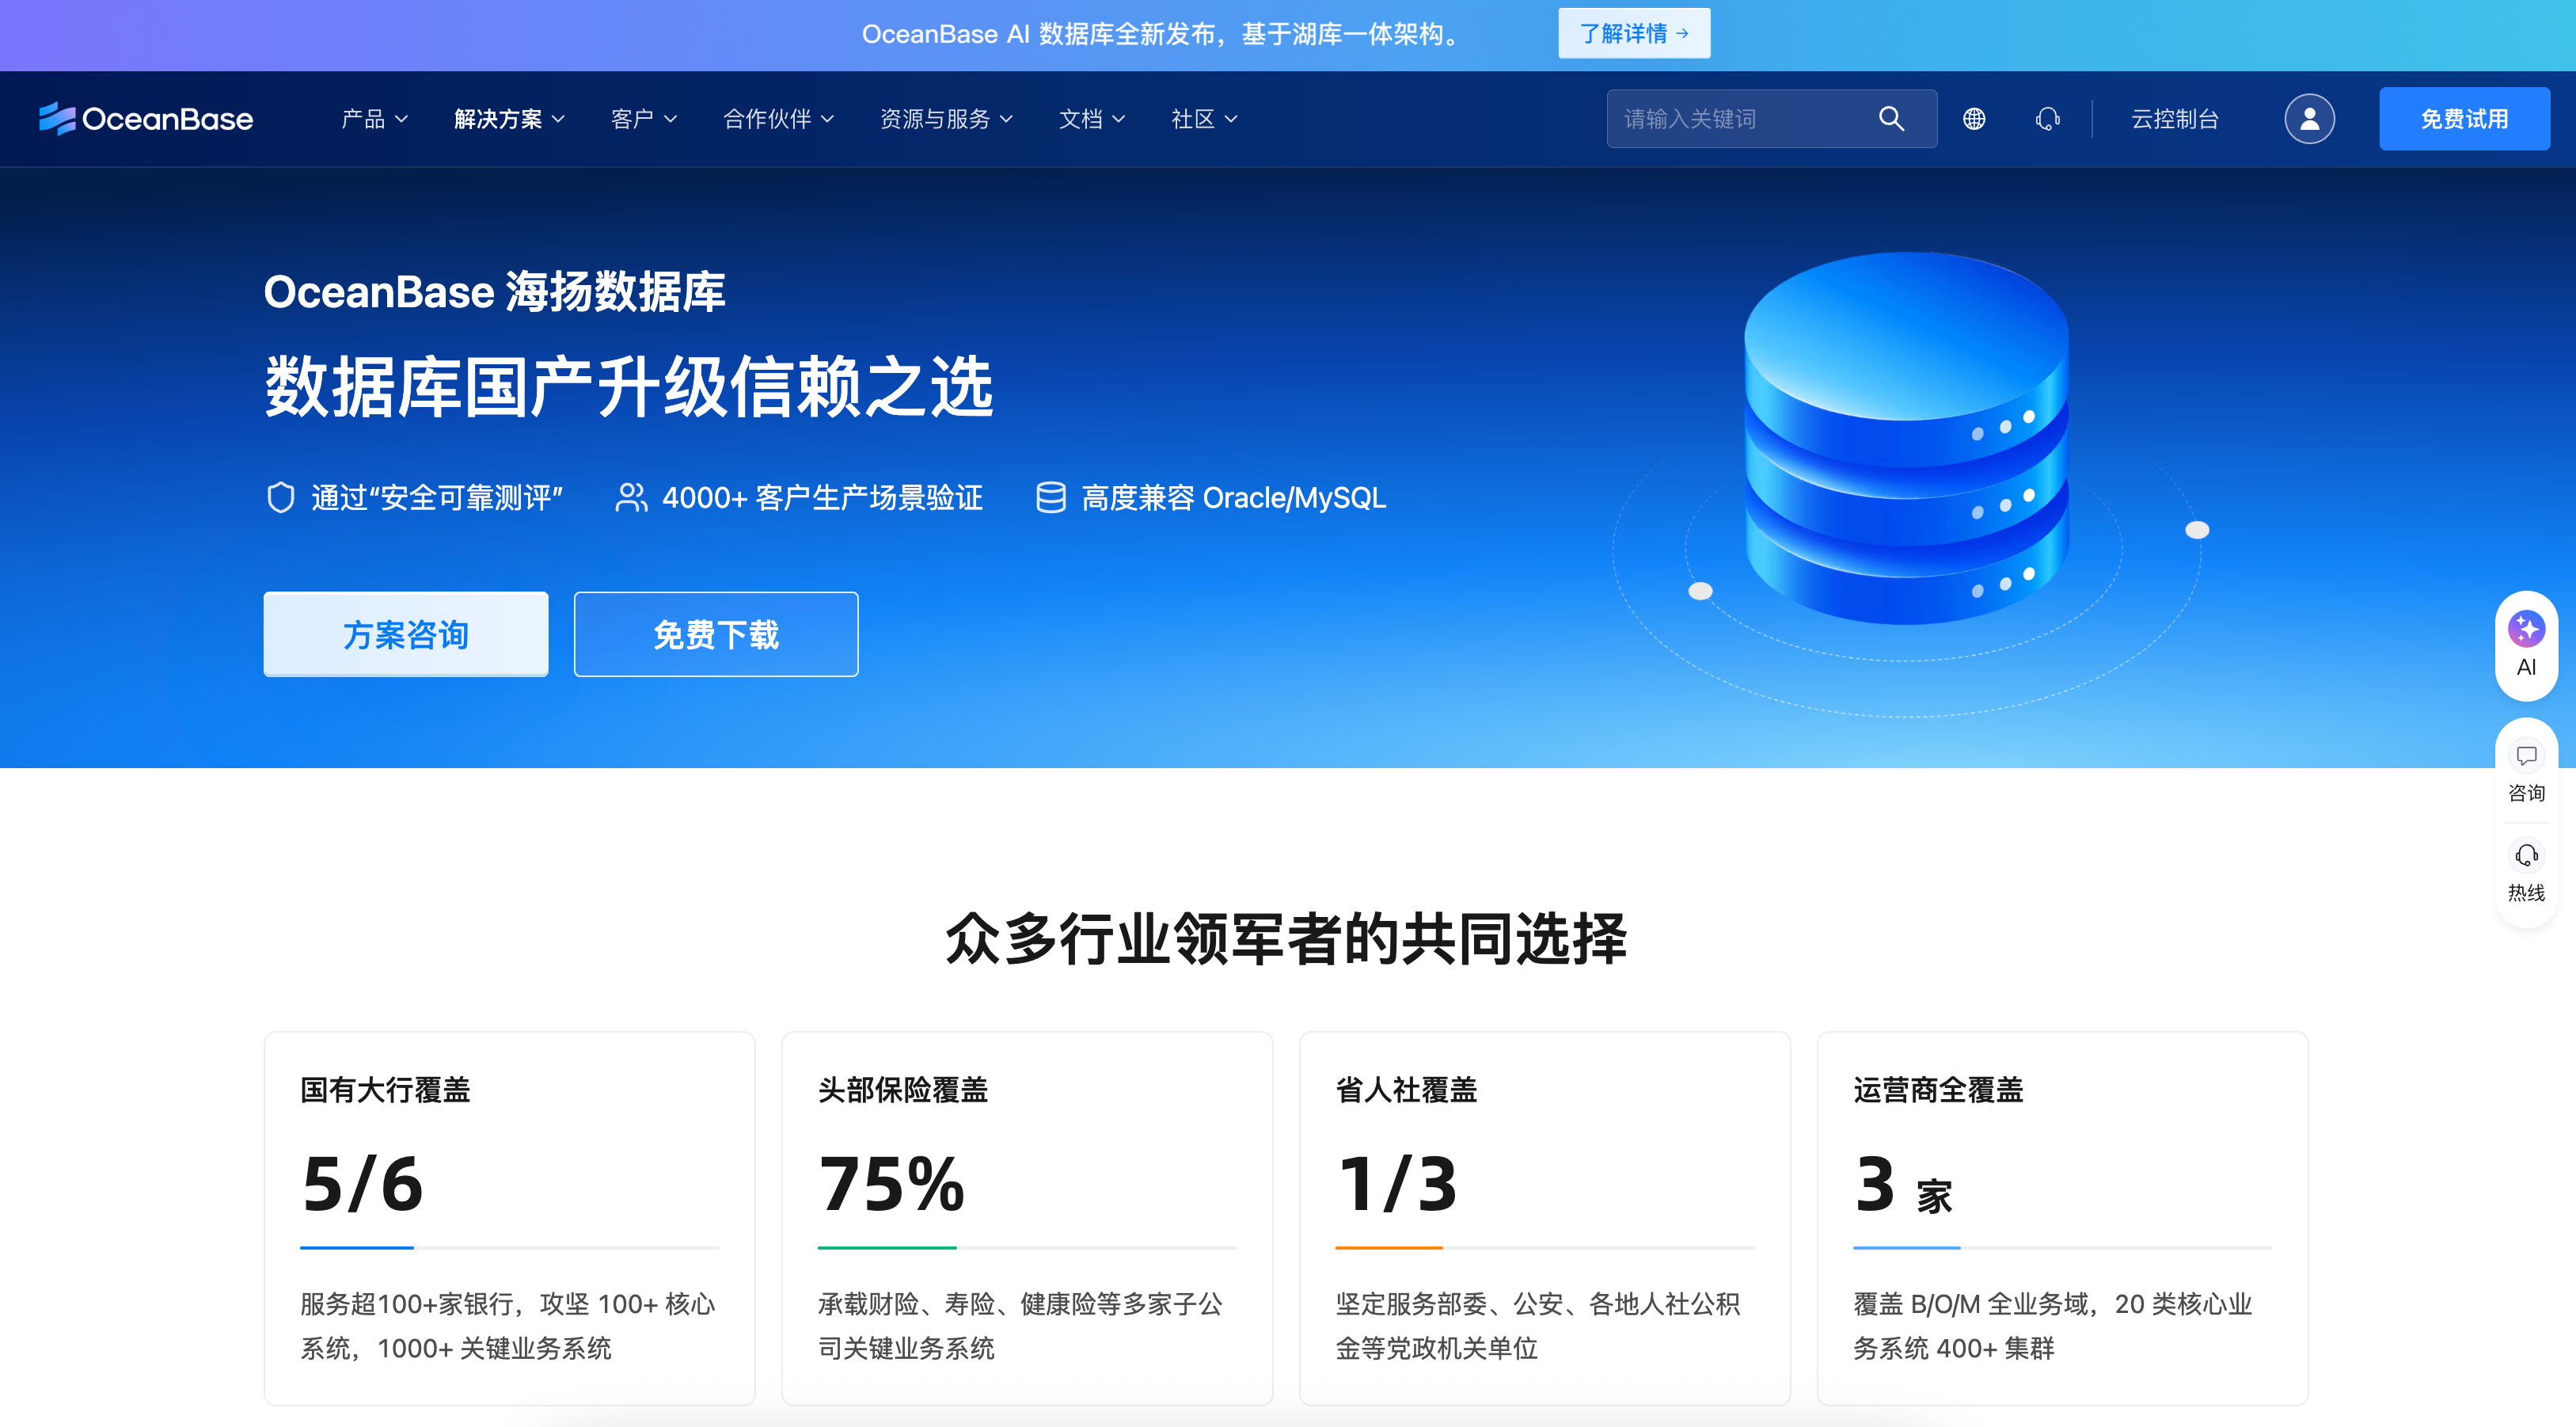The width and height of the screenshot is (2576, 1427).
Task: Open the user account avatar icon
Action: pos(2309,119)
